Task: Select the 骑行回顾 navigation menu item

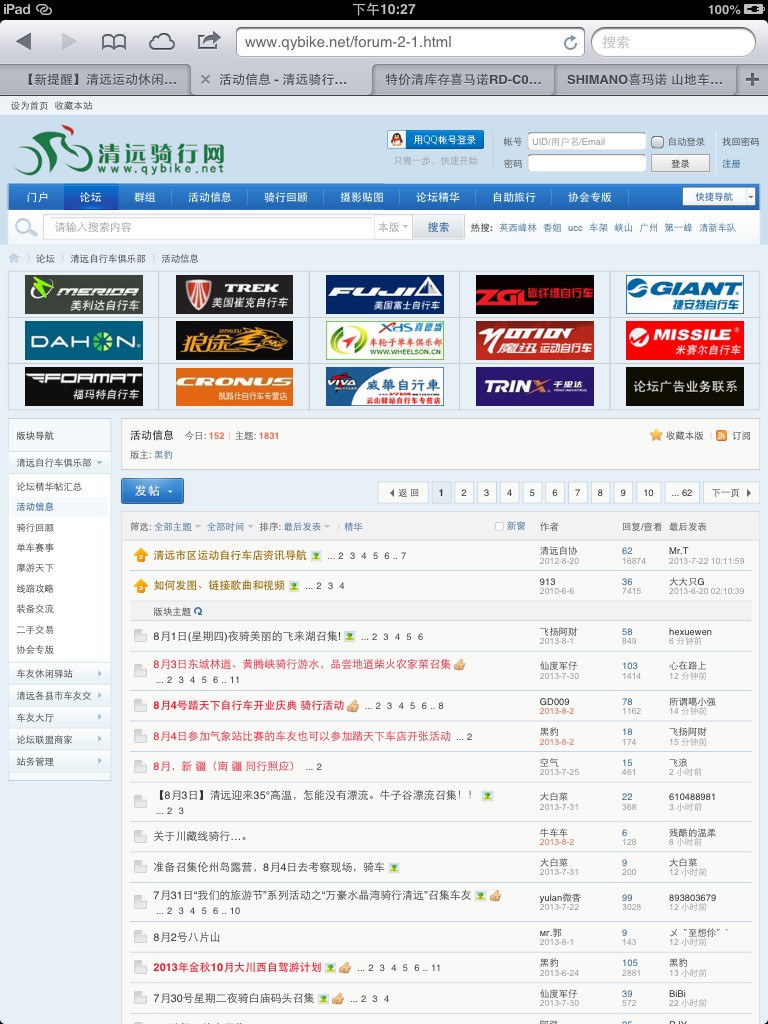Action: [286, 197]
